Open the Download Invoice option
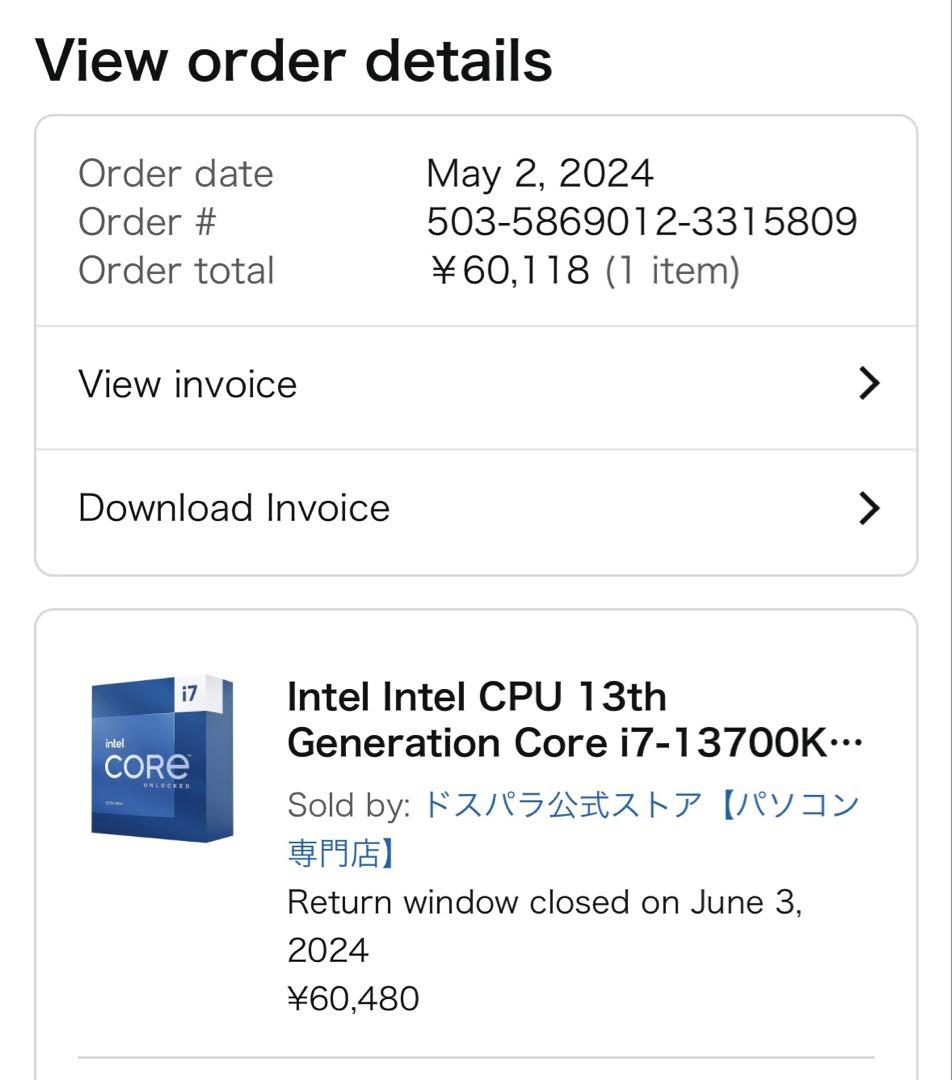The width and height of the screenshot is (952, 1080). click(x=233, y=507)
